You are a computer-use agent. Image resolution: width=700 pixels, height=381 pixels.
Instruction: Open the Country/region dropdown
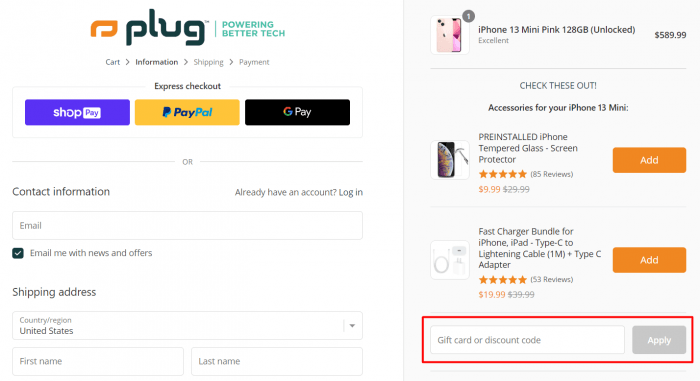pyautogui.click(x=188, y=326)
